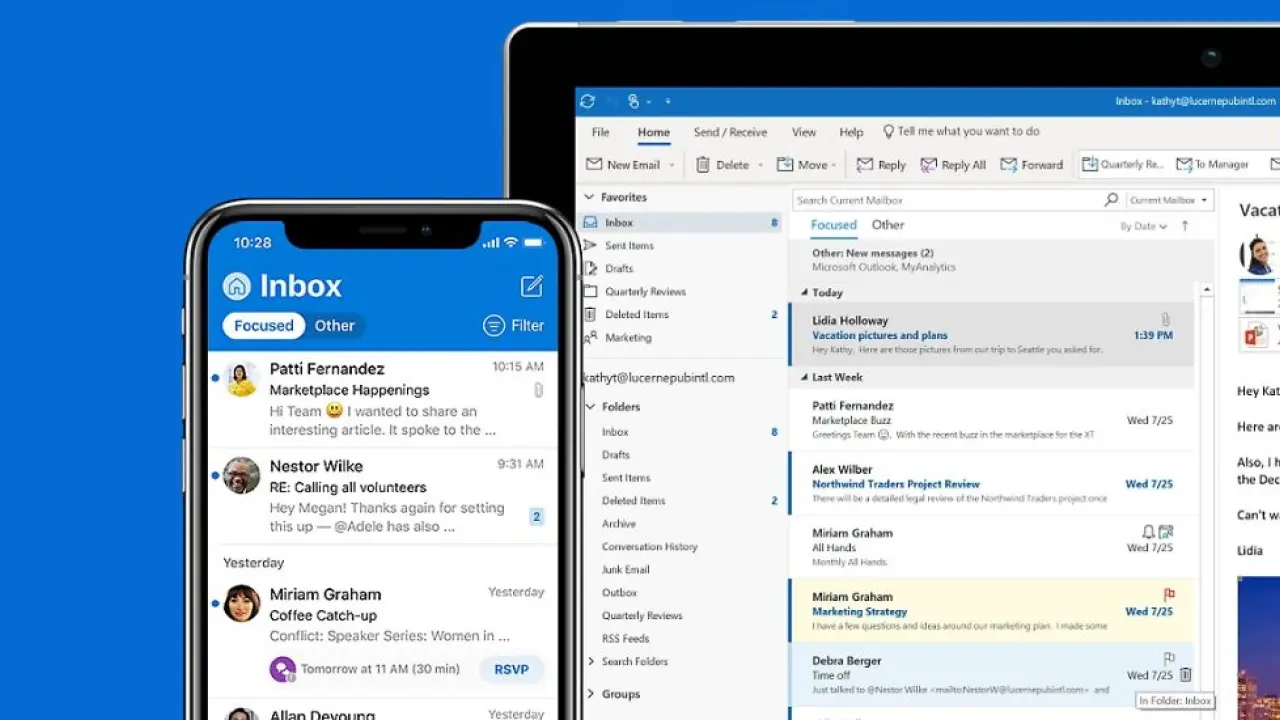Expand the Groups section in folder pane

coord(591,694)
